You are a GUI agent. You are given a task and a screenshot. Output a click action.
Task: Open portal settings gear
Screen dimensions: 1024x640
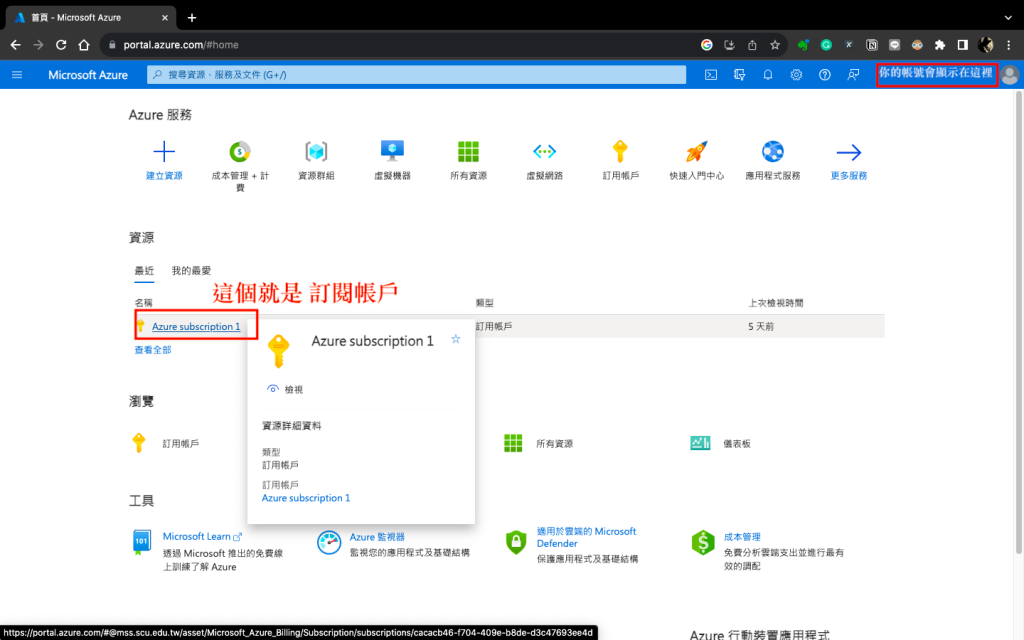click(796, 75)
